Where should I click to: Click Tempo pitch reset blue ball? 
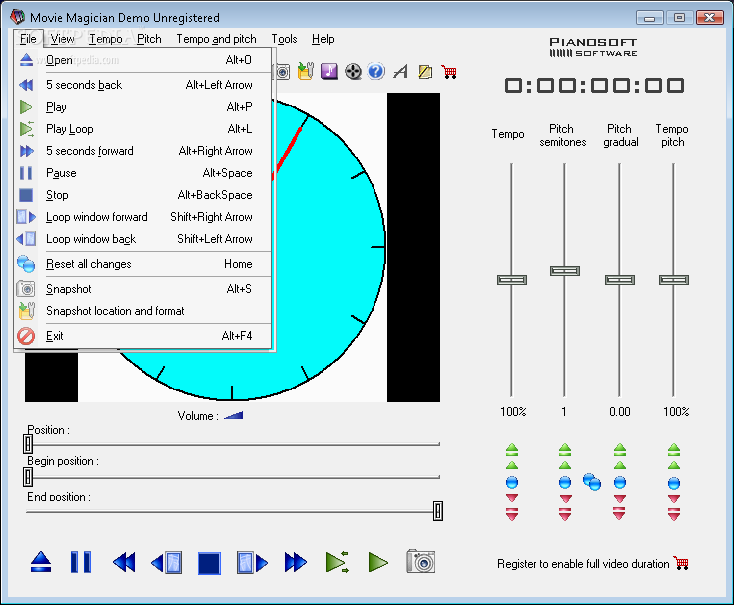674,483
